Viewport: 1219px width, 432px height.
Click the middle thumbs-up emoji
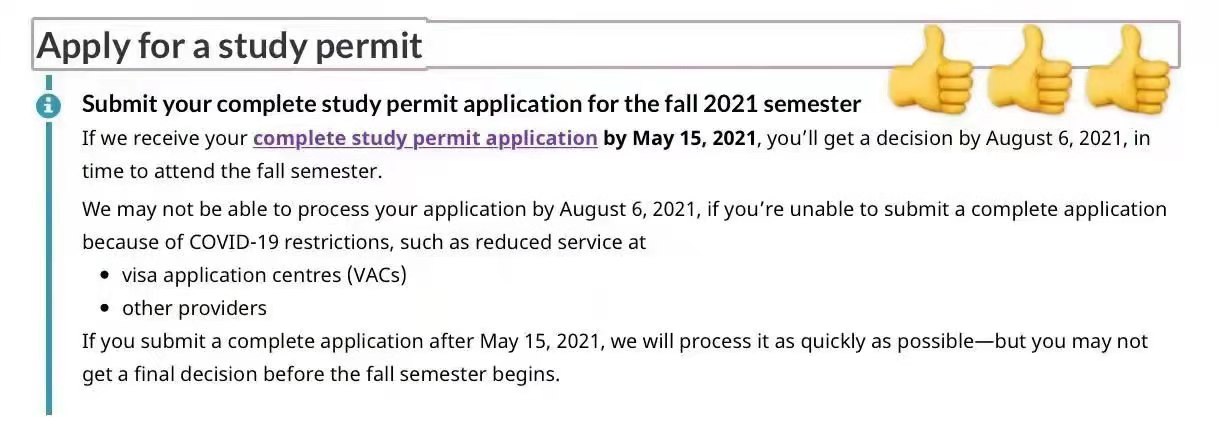pos(1028,72)
